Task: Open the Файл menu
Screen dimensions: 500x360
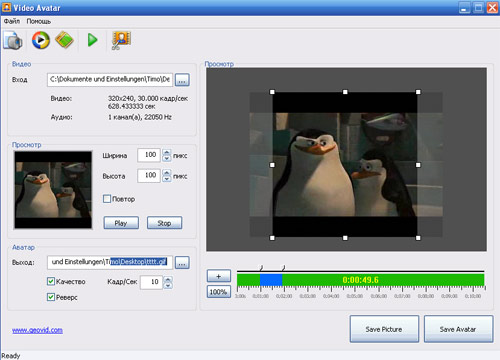Action: coord(12,21)
